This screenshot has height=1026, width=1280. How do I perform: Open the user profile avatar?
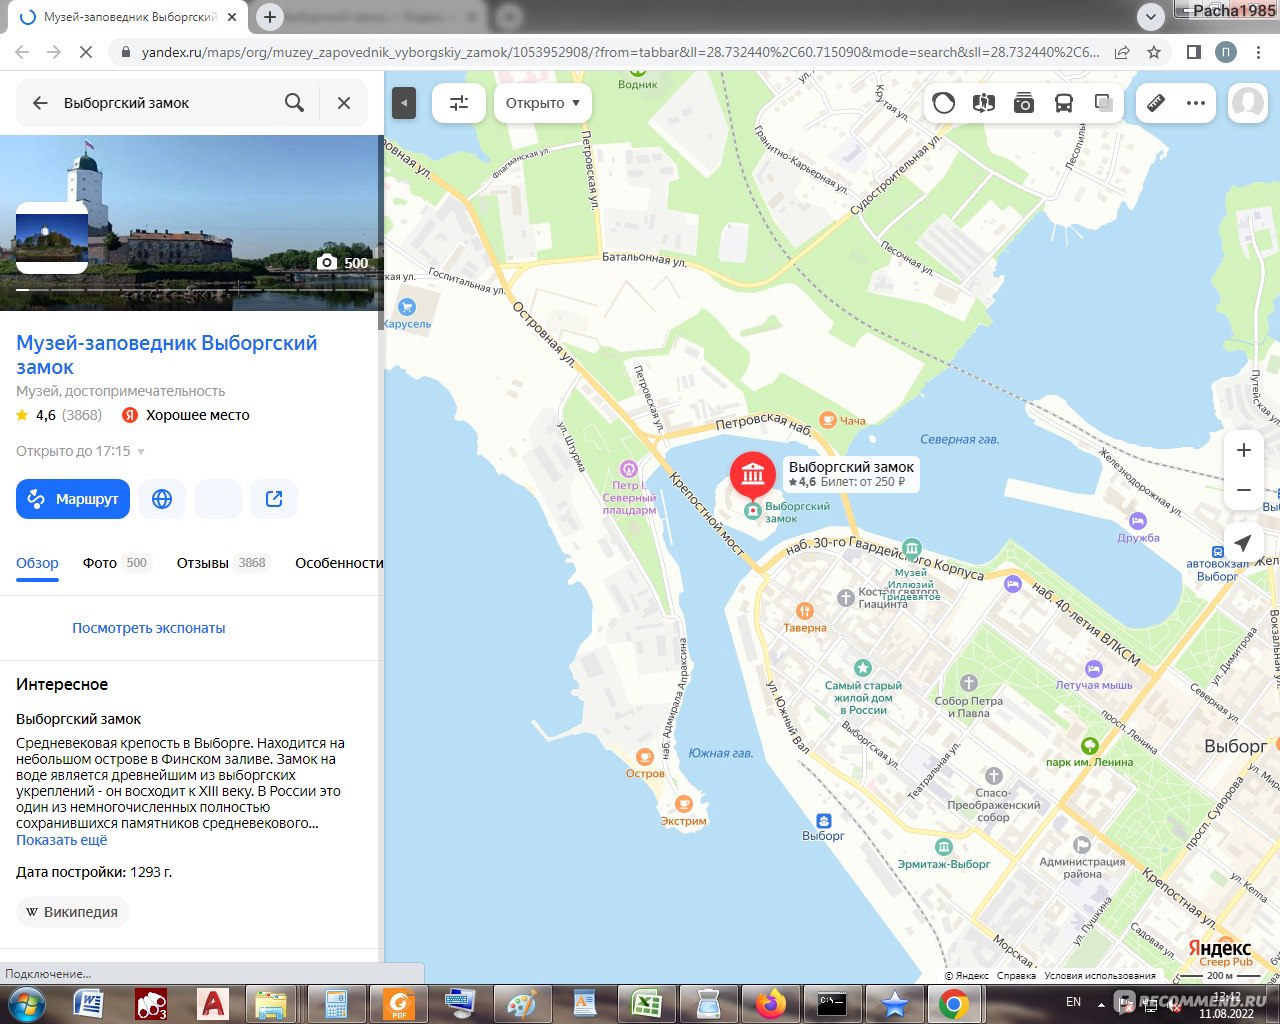coord(1248,103)
